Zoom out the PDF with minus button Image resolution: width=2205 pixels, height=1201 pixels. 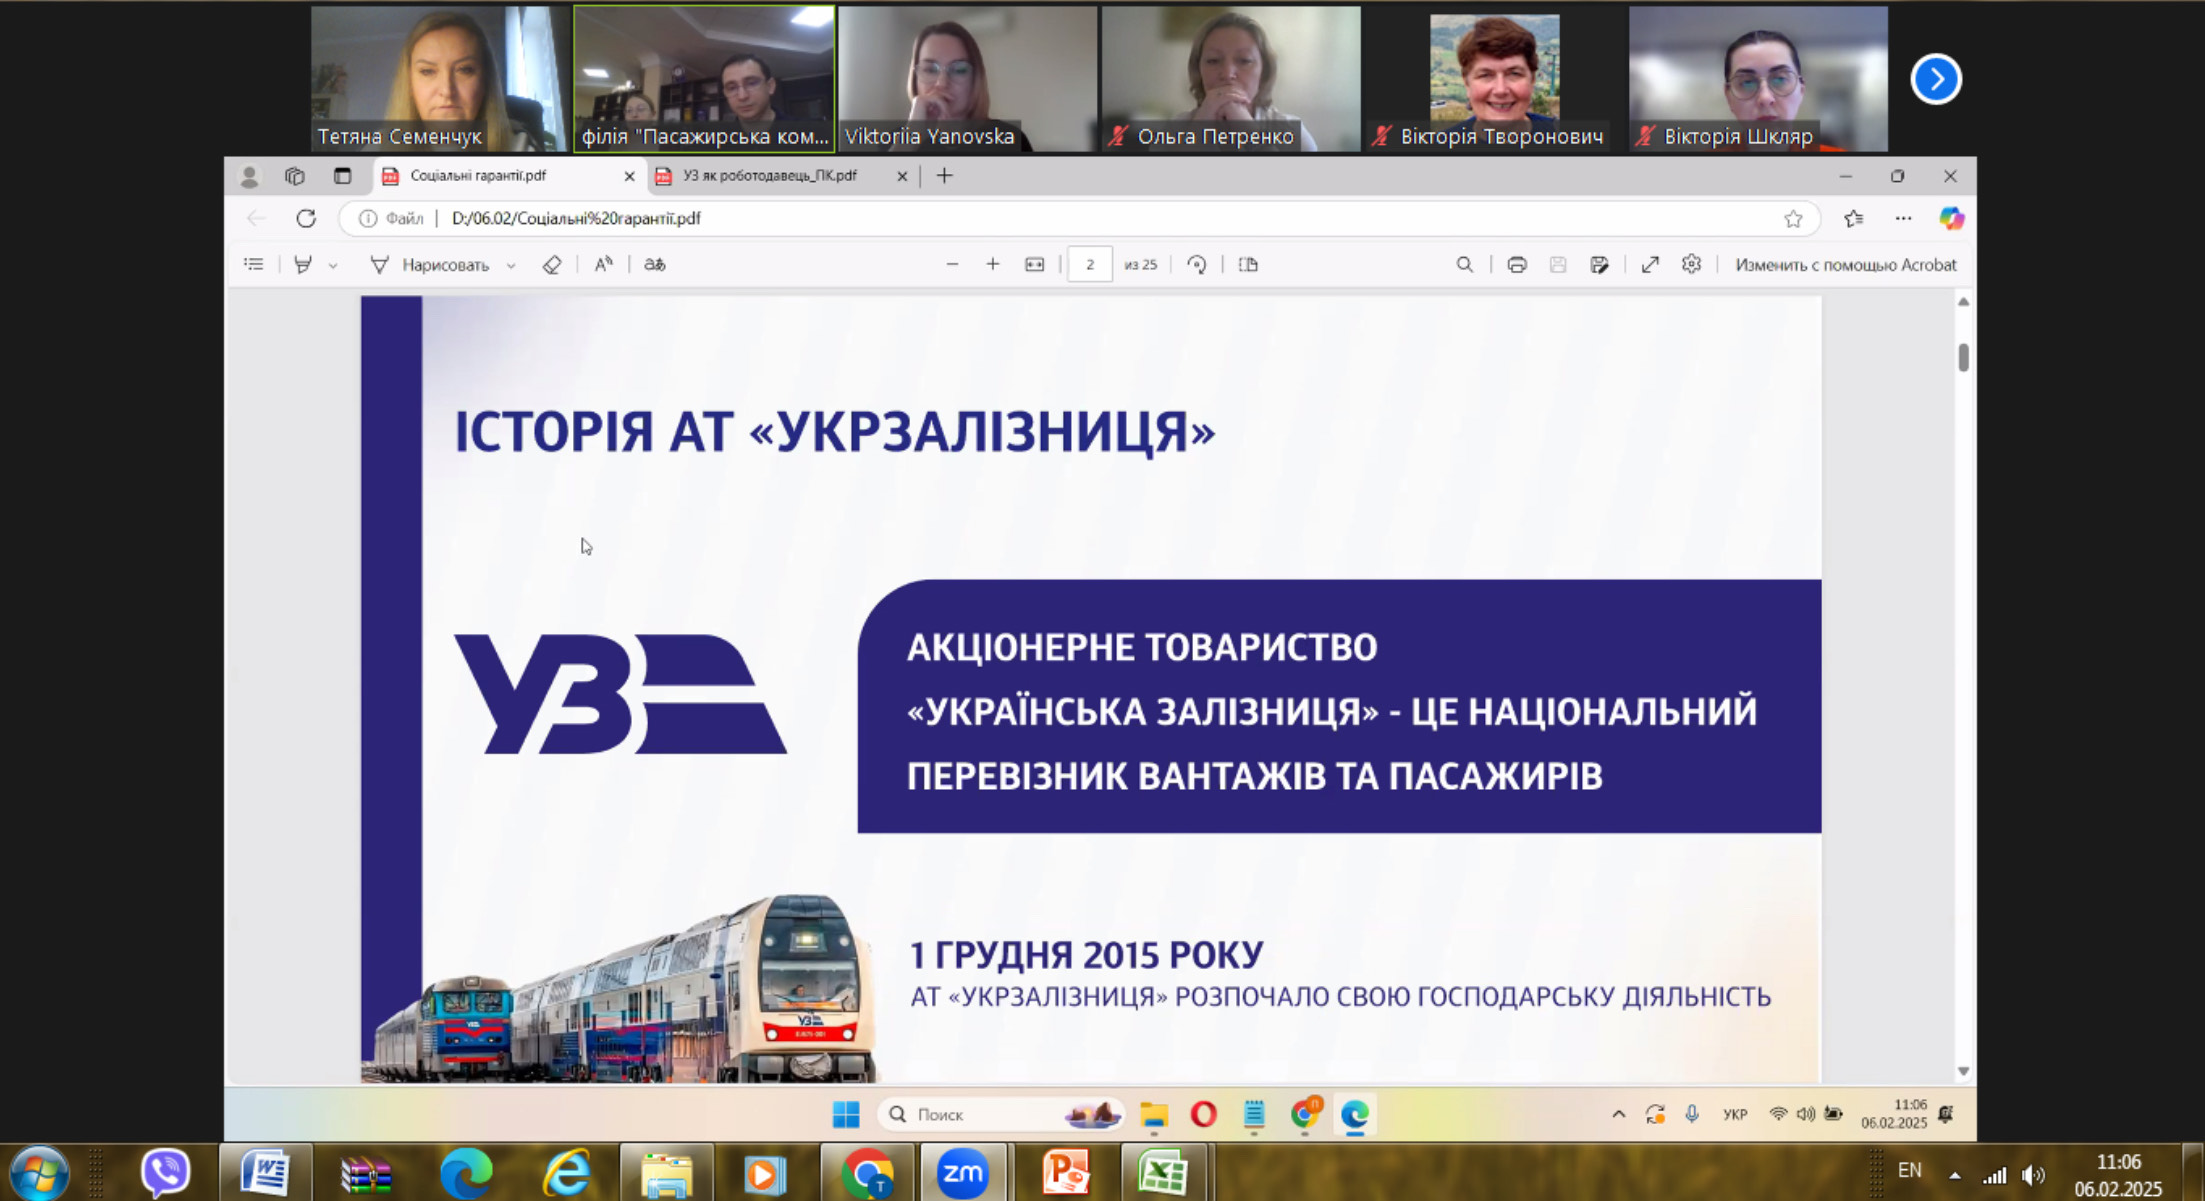(952, 265)
